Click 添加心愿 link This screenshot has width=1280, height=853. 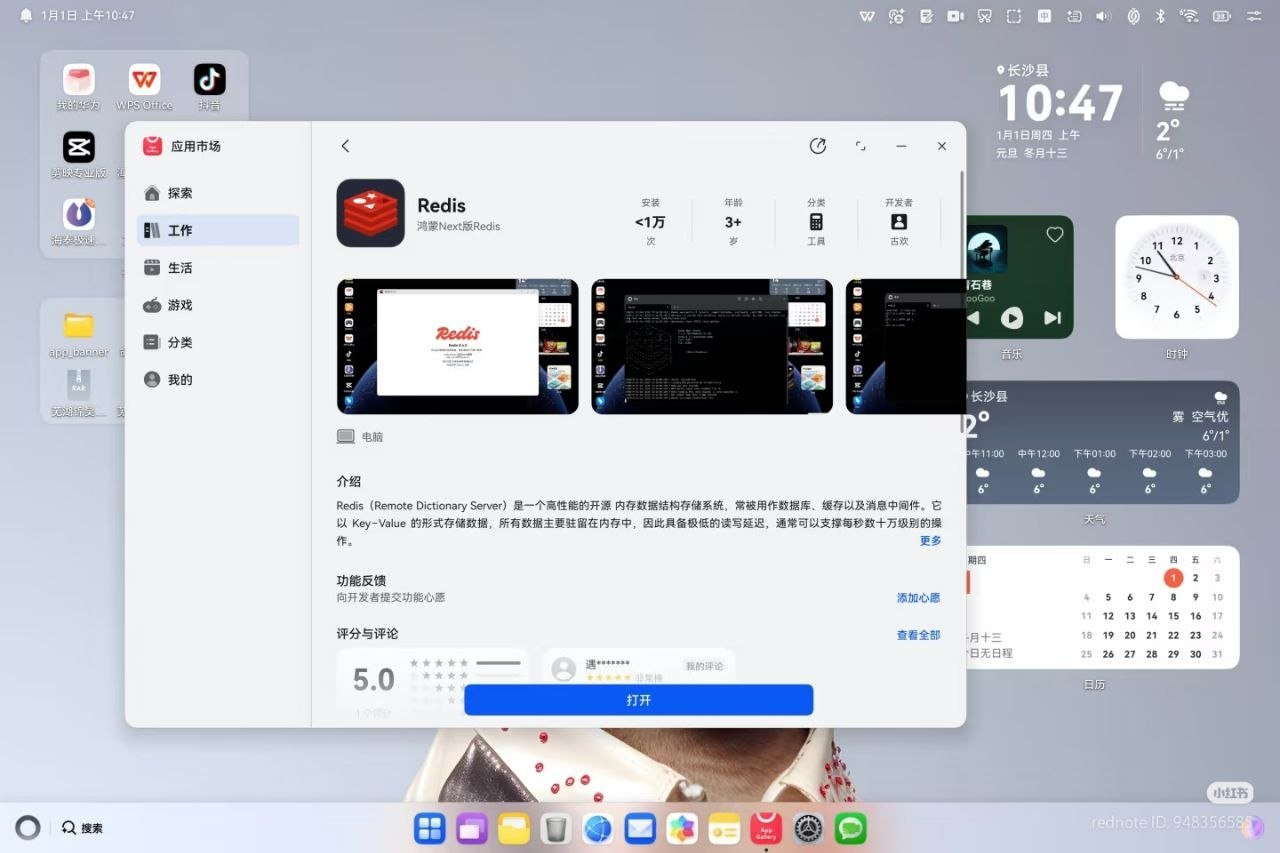click(x=918, y=598)
